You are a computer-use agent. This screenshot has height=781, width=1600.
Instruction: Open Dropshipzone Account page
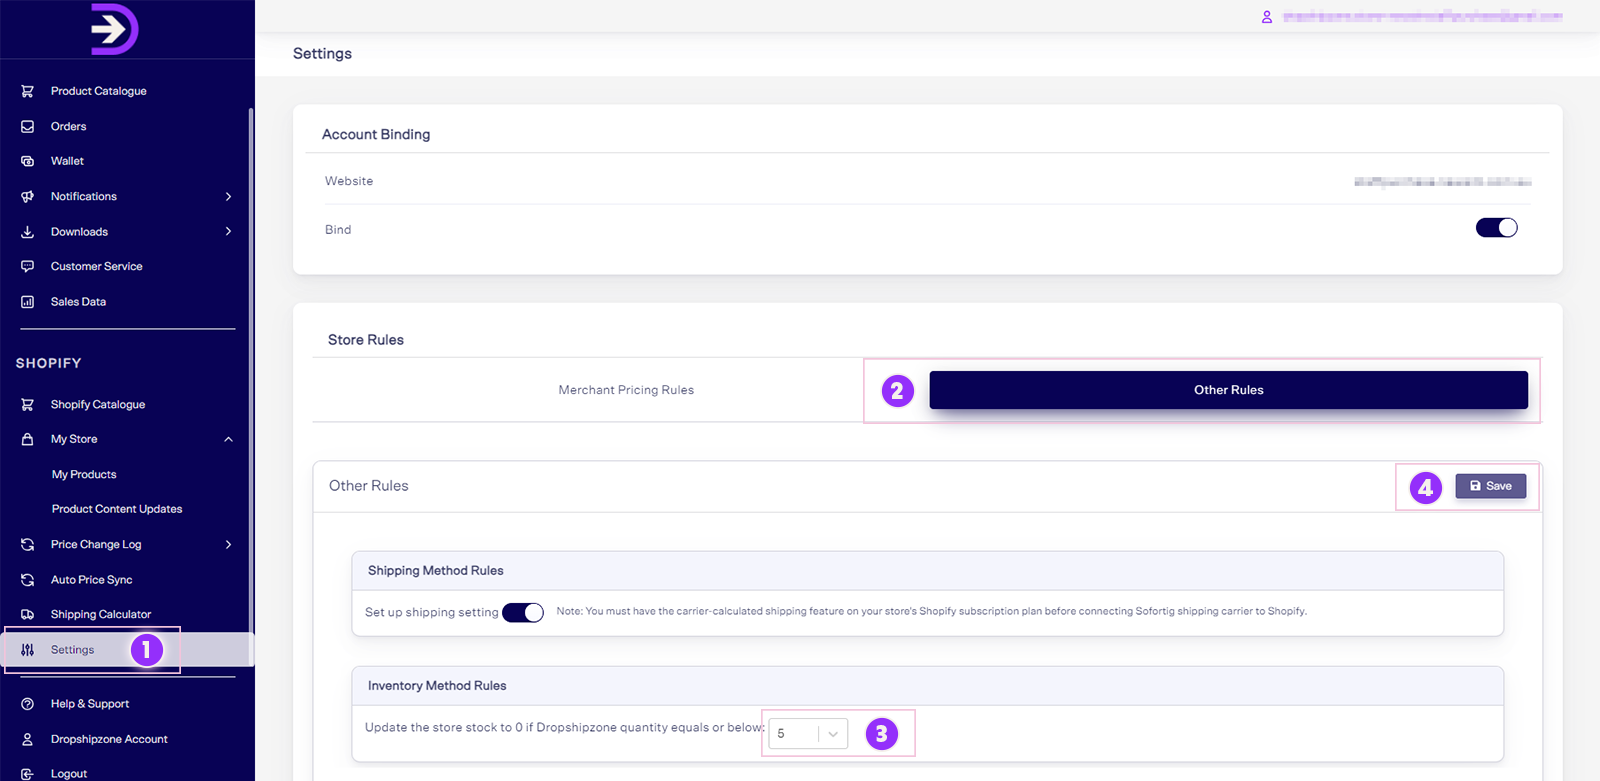click(x=109, y=739)
